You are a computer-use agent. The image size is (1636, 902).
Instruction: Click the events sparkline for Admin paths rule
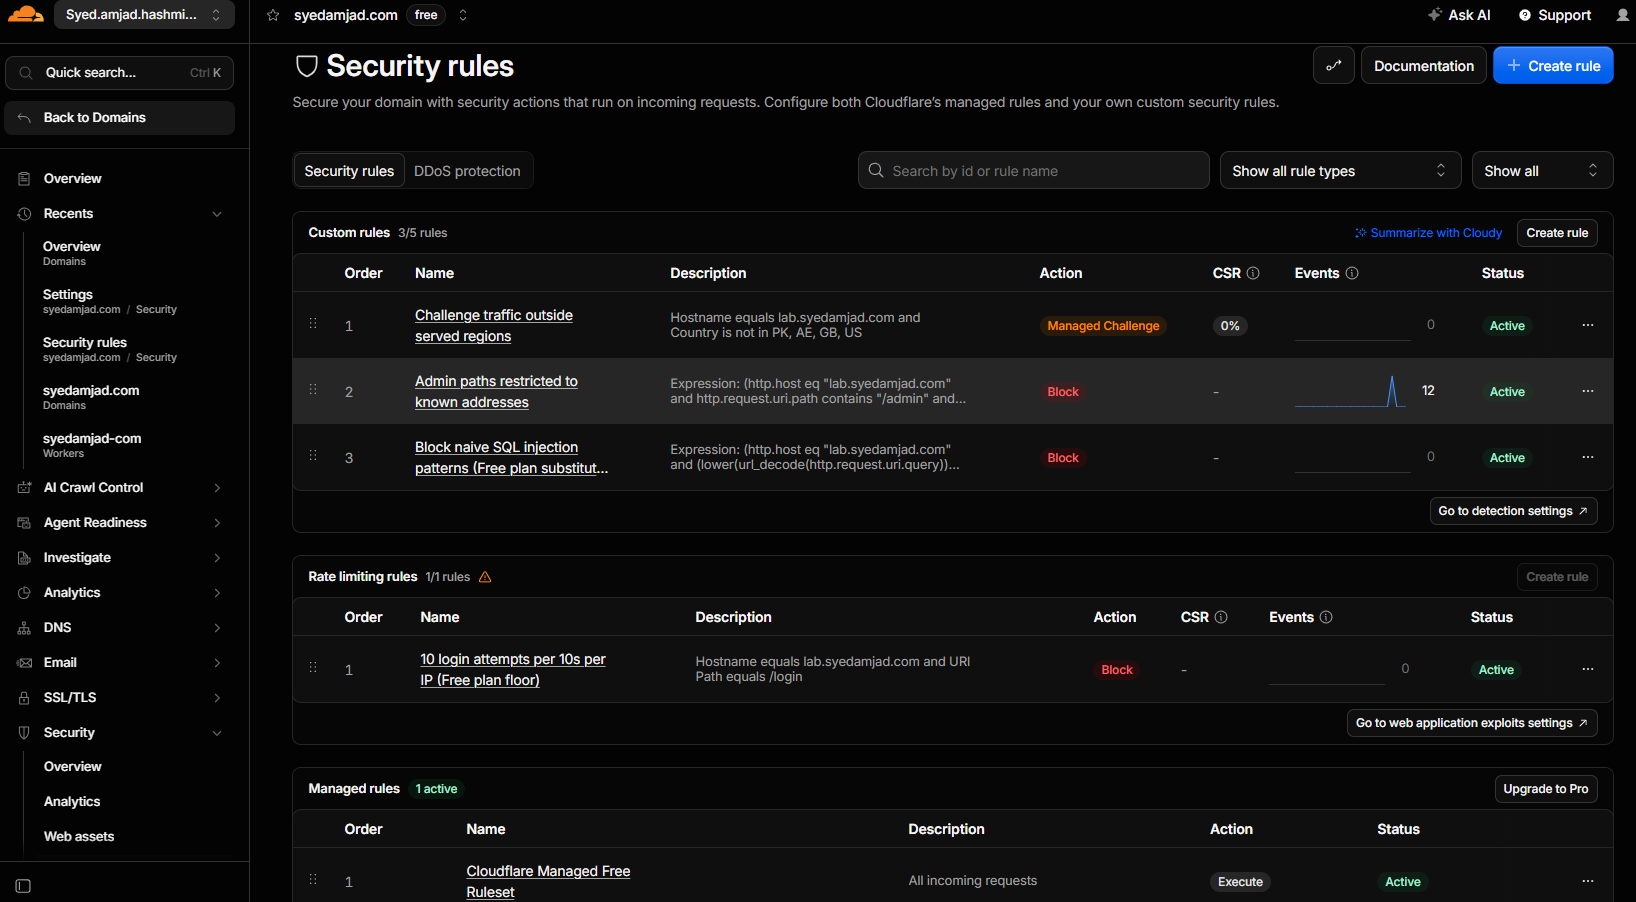(x=1351, y=391)
